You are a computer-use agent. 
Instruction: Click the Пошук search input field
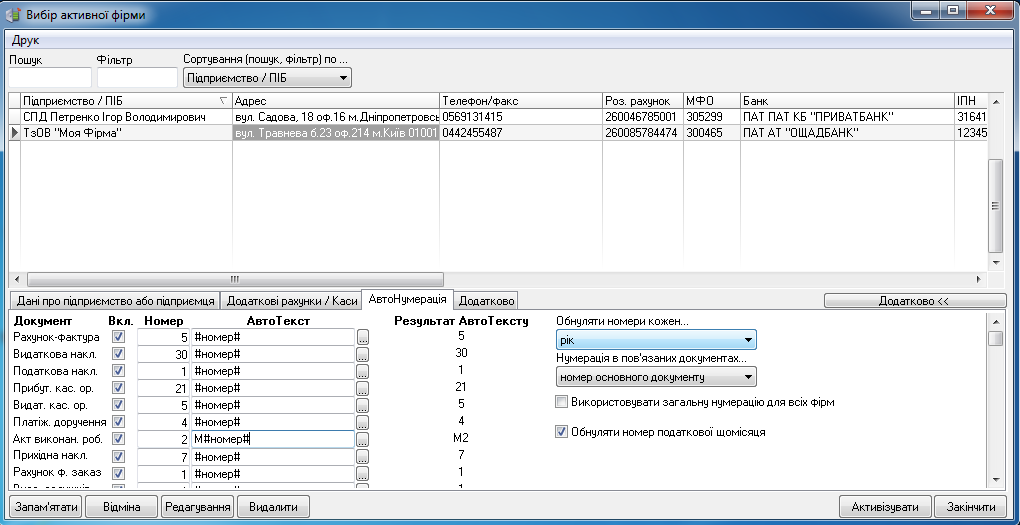[x=50, y=78]
